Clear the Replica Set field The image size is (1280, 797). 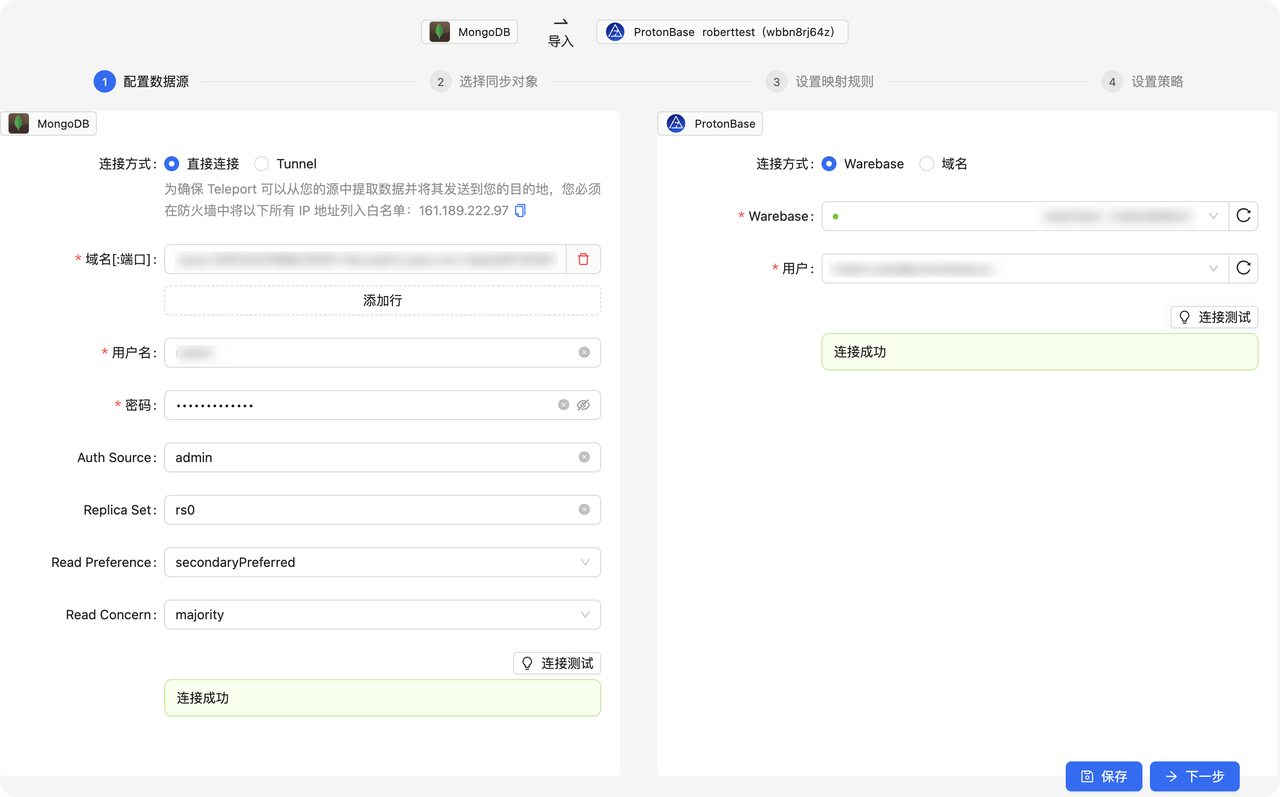pyautogui.click(x=584, y=509)
